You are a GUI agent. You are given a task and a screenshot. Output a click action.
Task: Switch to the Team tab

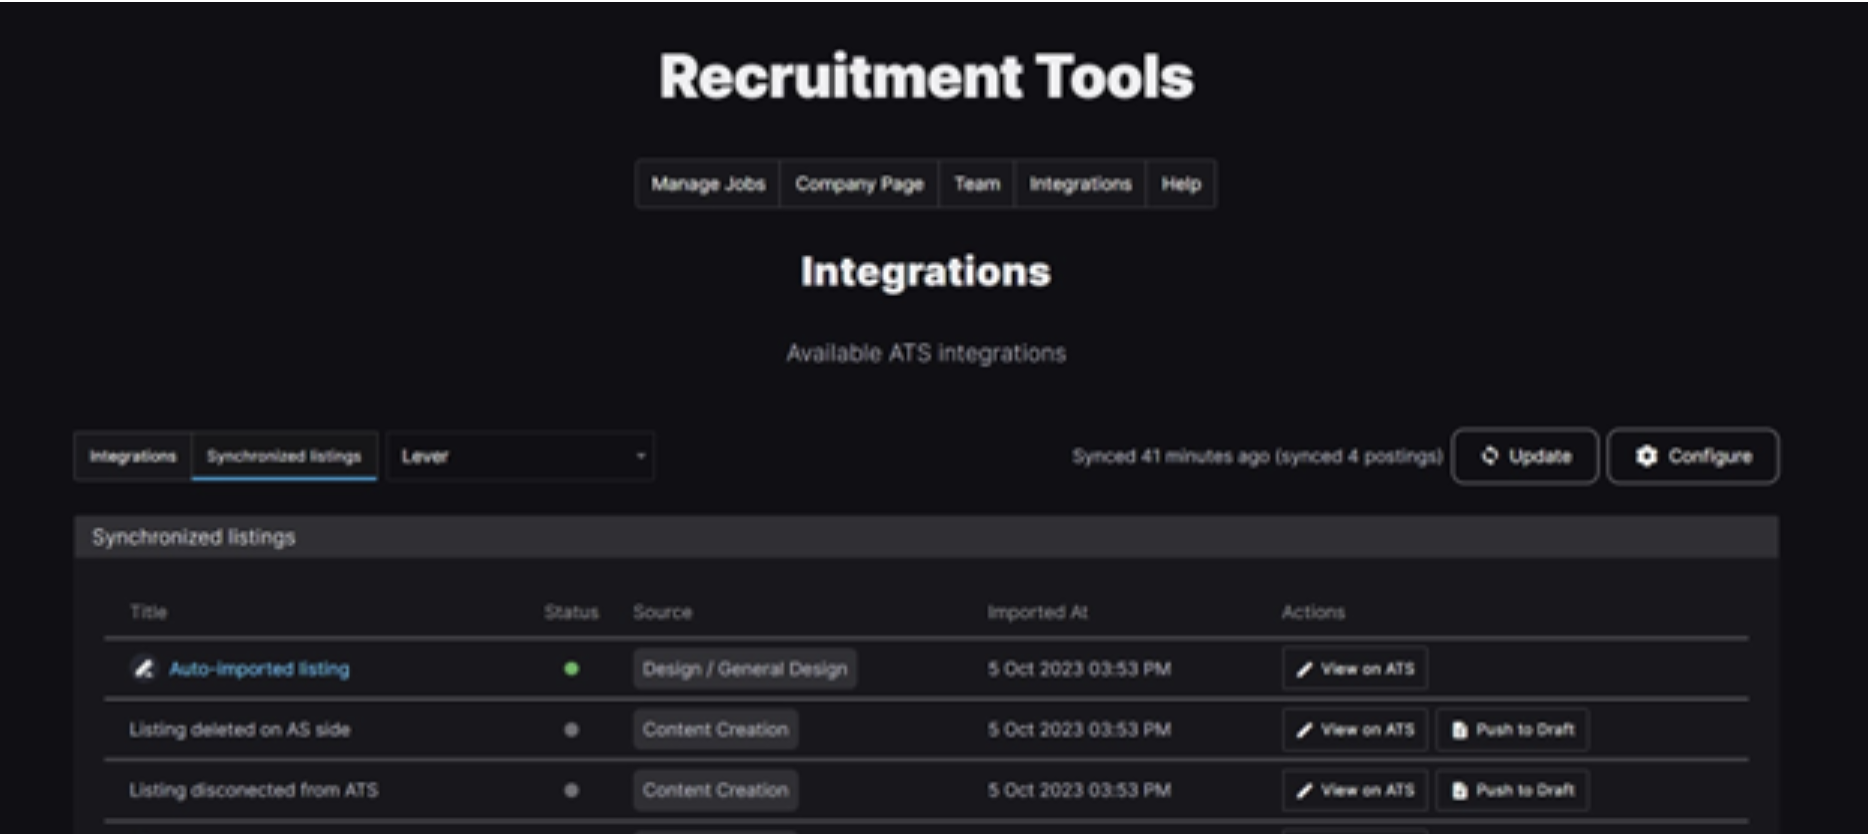point(976,184)
